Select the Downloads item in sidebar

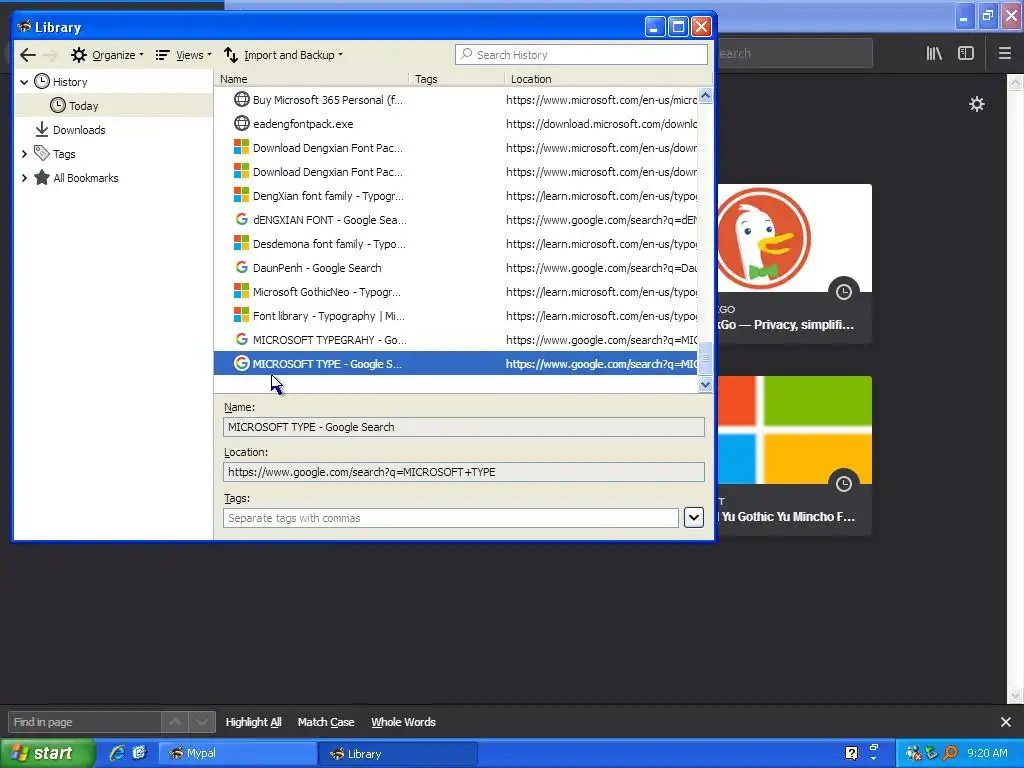(78, 130)
